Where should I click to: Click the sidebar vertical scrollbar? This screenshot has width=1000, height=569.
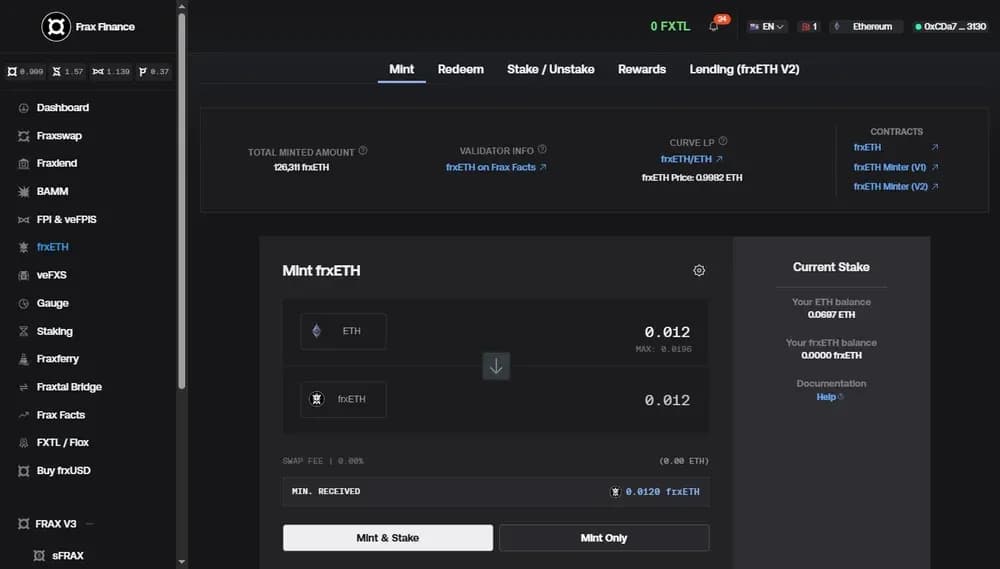(x=182, y=200)
